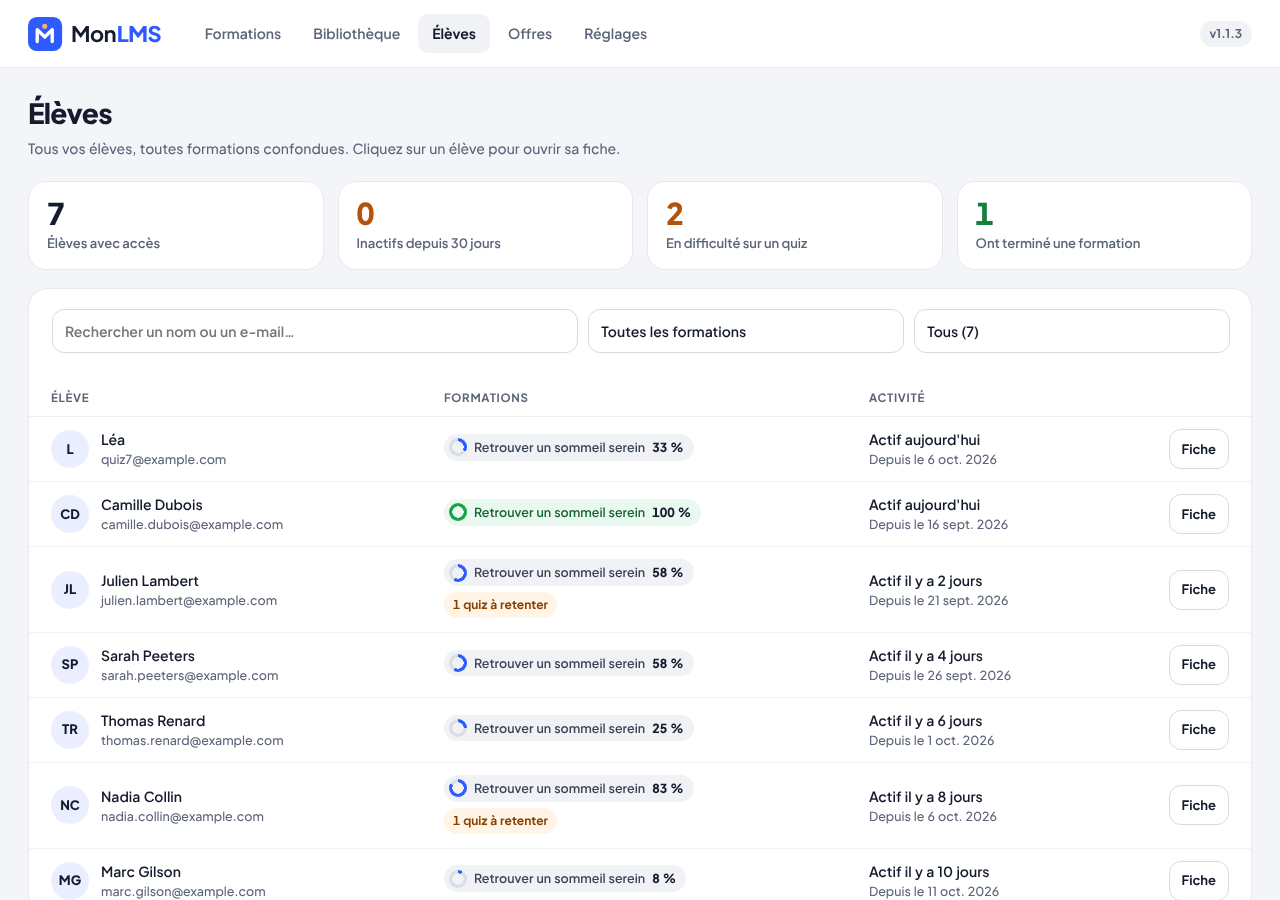The width and height of the screenshot is (1280, 900).
Task: Click Fiche on Julien Lambert's row
Action: tap(1199, 589)
